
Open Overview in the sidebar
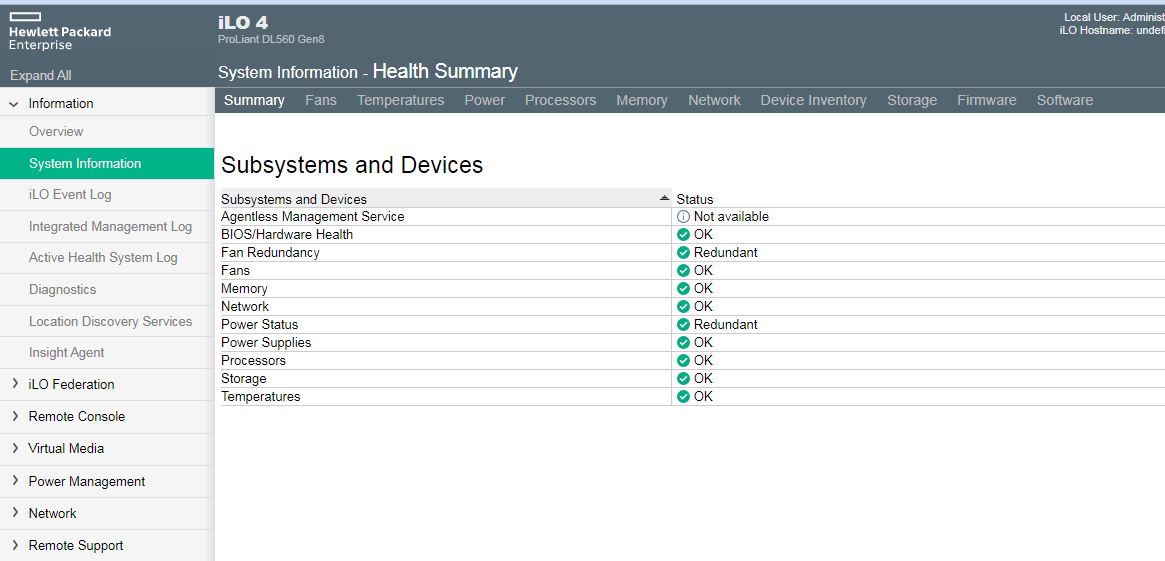coord(56,132)
